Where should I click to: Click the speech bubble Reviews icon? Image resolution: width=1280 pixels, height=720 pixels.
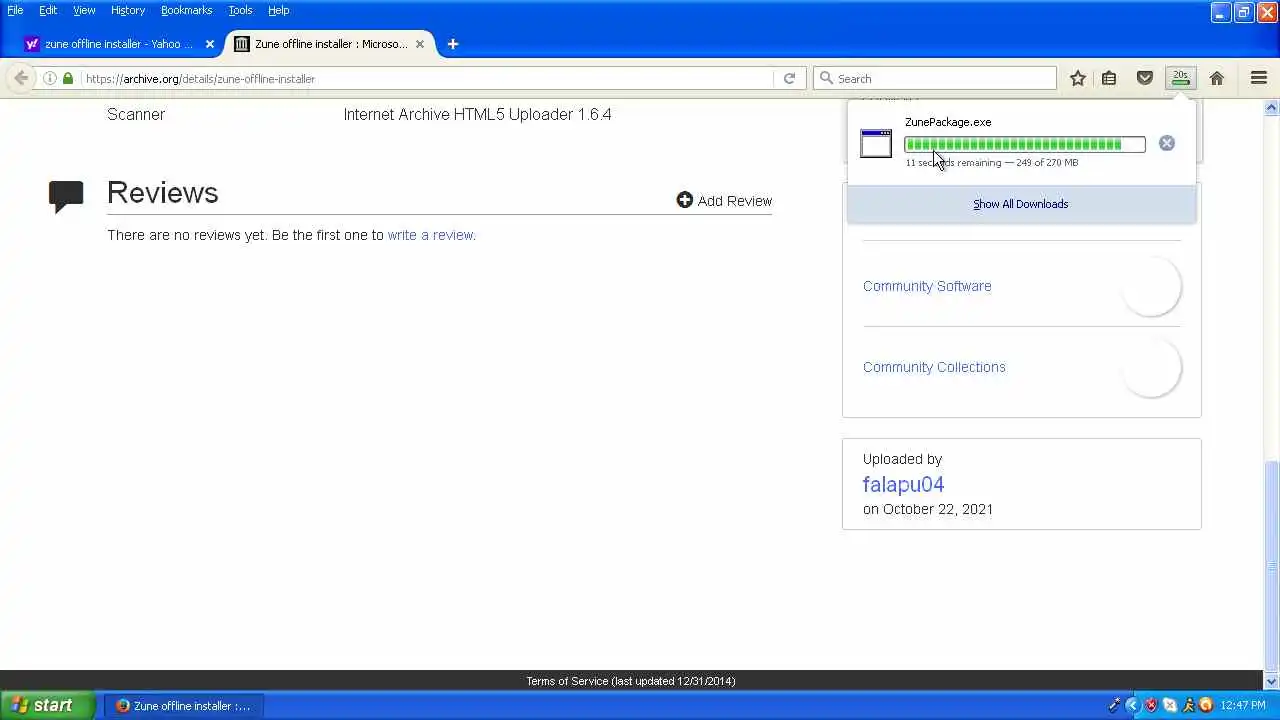[66, 196]
